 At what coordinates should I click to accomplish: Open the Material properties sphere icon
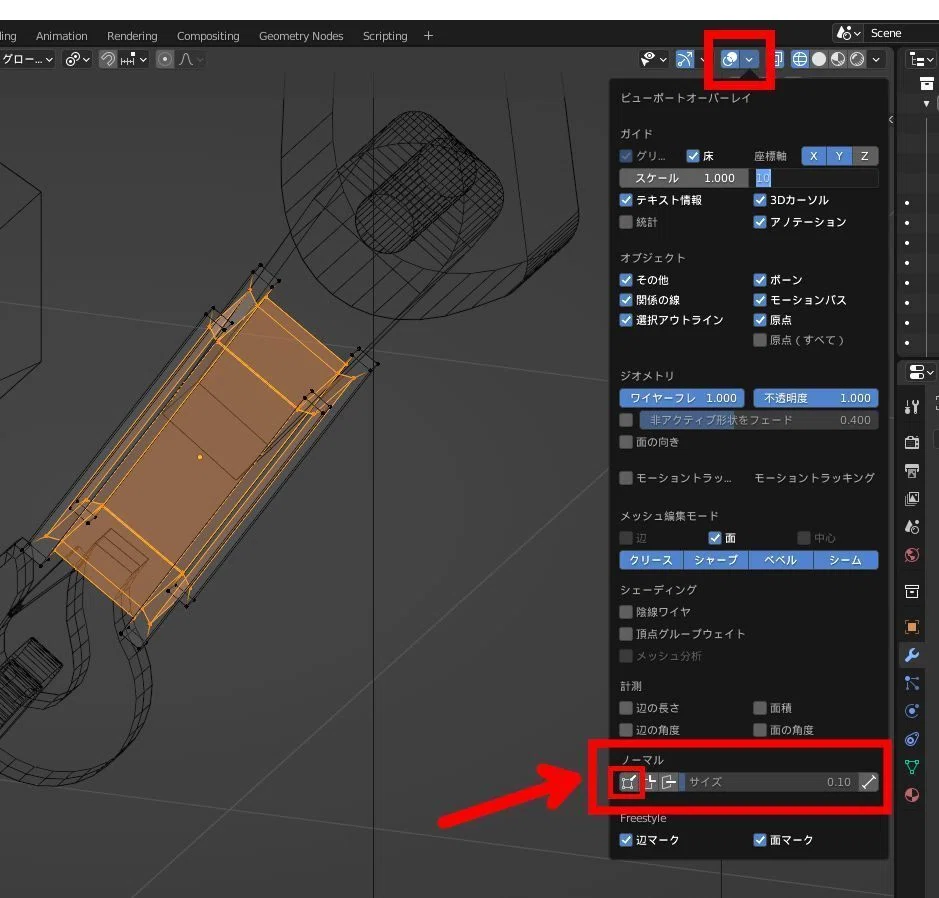(911, 795)
